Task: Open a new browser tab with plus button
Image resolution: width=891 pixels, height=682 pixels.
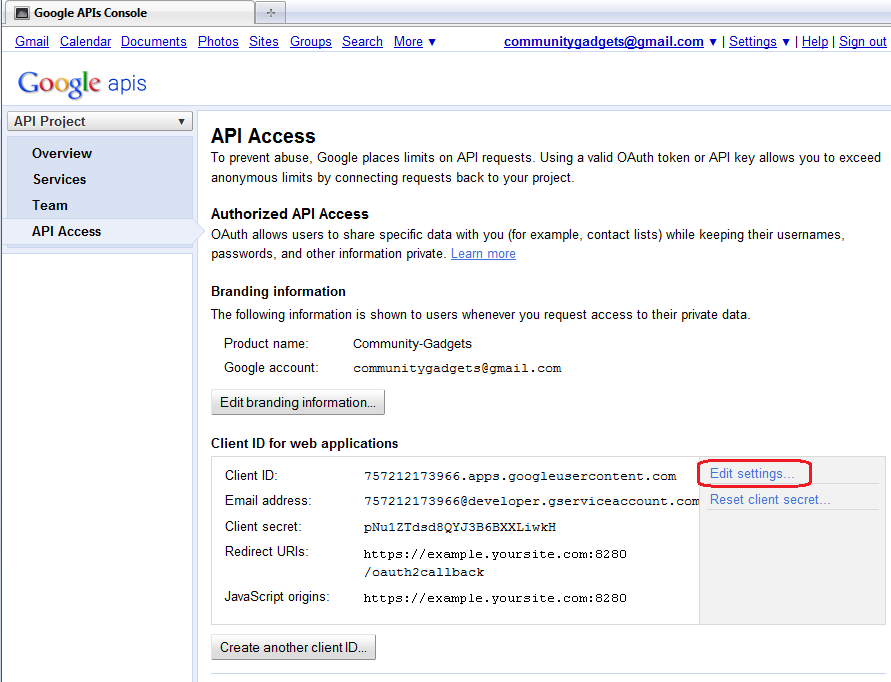Action: click(x=270, y=13)
